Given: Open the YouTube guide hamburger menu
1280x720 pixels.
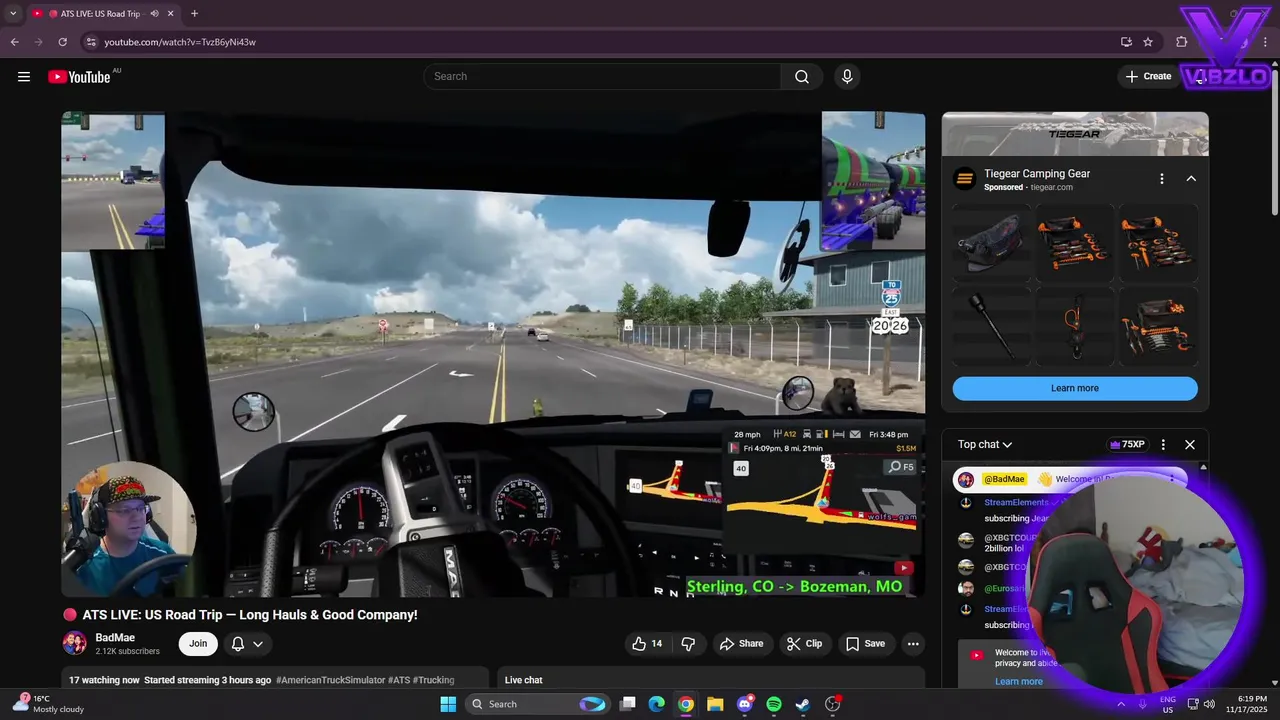Looking at the screenshot, I should [24, 77].
